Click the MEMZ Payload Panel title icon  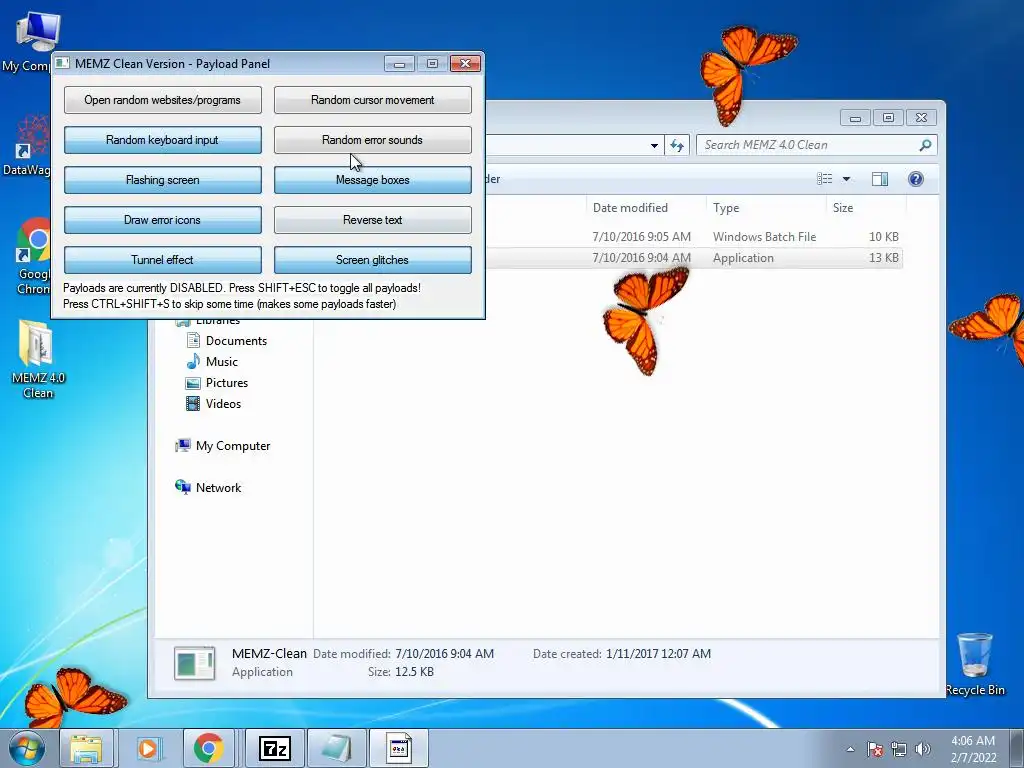(62, 63)
